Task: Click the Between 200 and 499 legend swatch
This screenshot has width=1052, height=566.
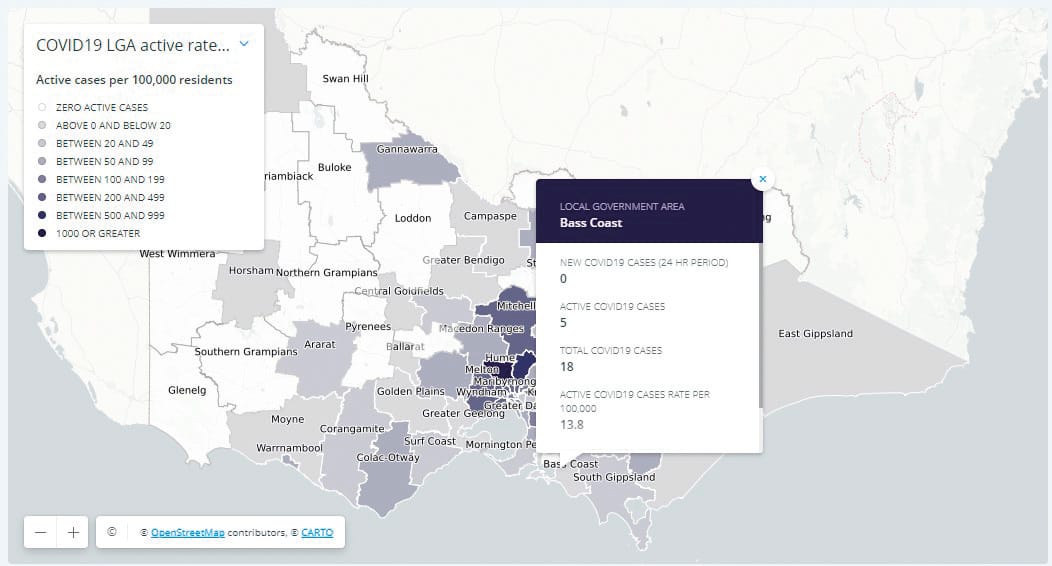Action: tap(42, 197)
